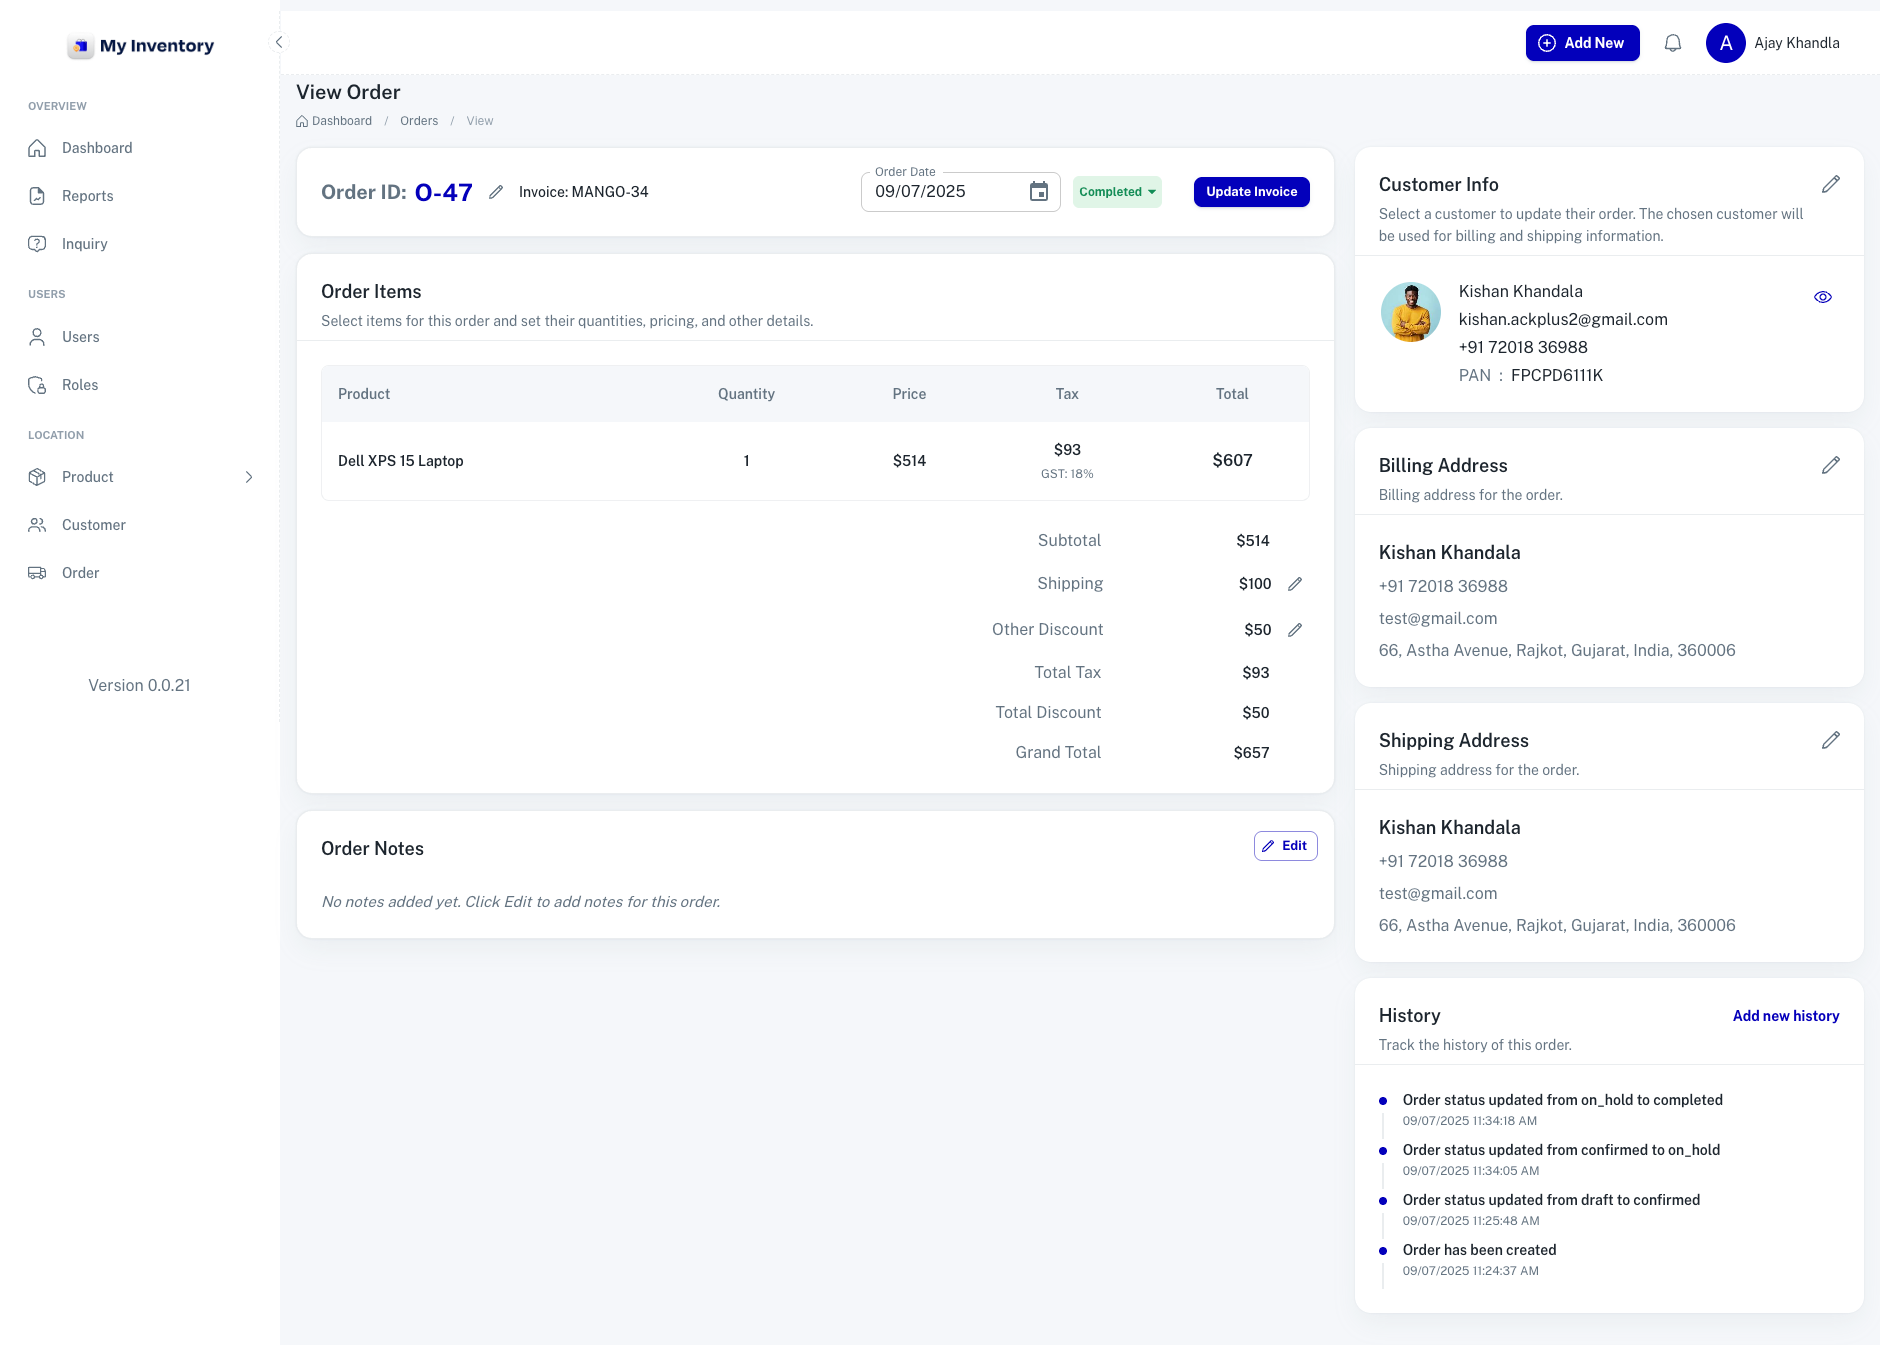
Task: Edit Customer Info with pencil icon
Action: point(1830,185)
